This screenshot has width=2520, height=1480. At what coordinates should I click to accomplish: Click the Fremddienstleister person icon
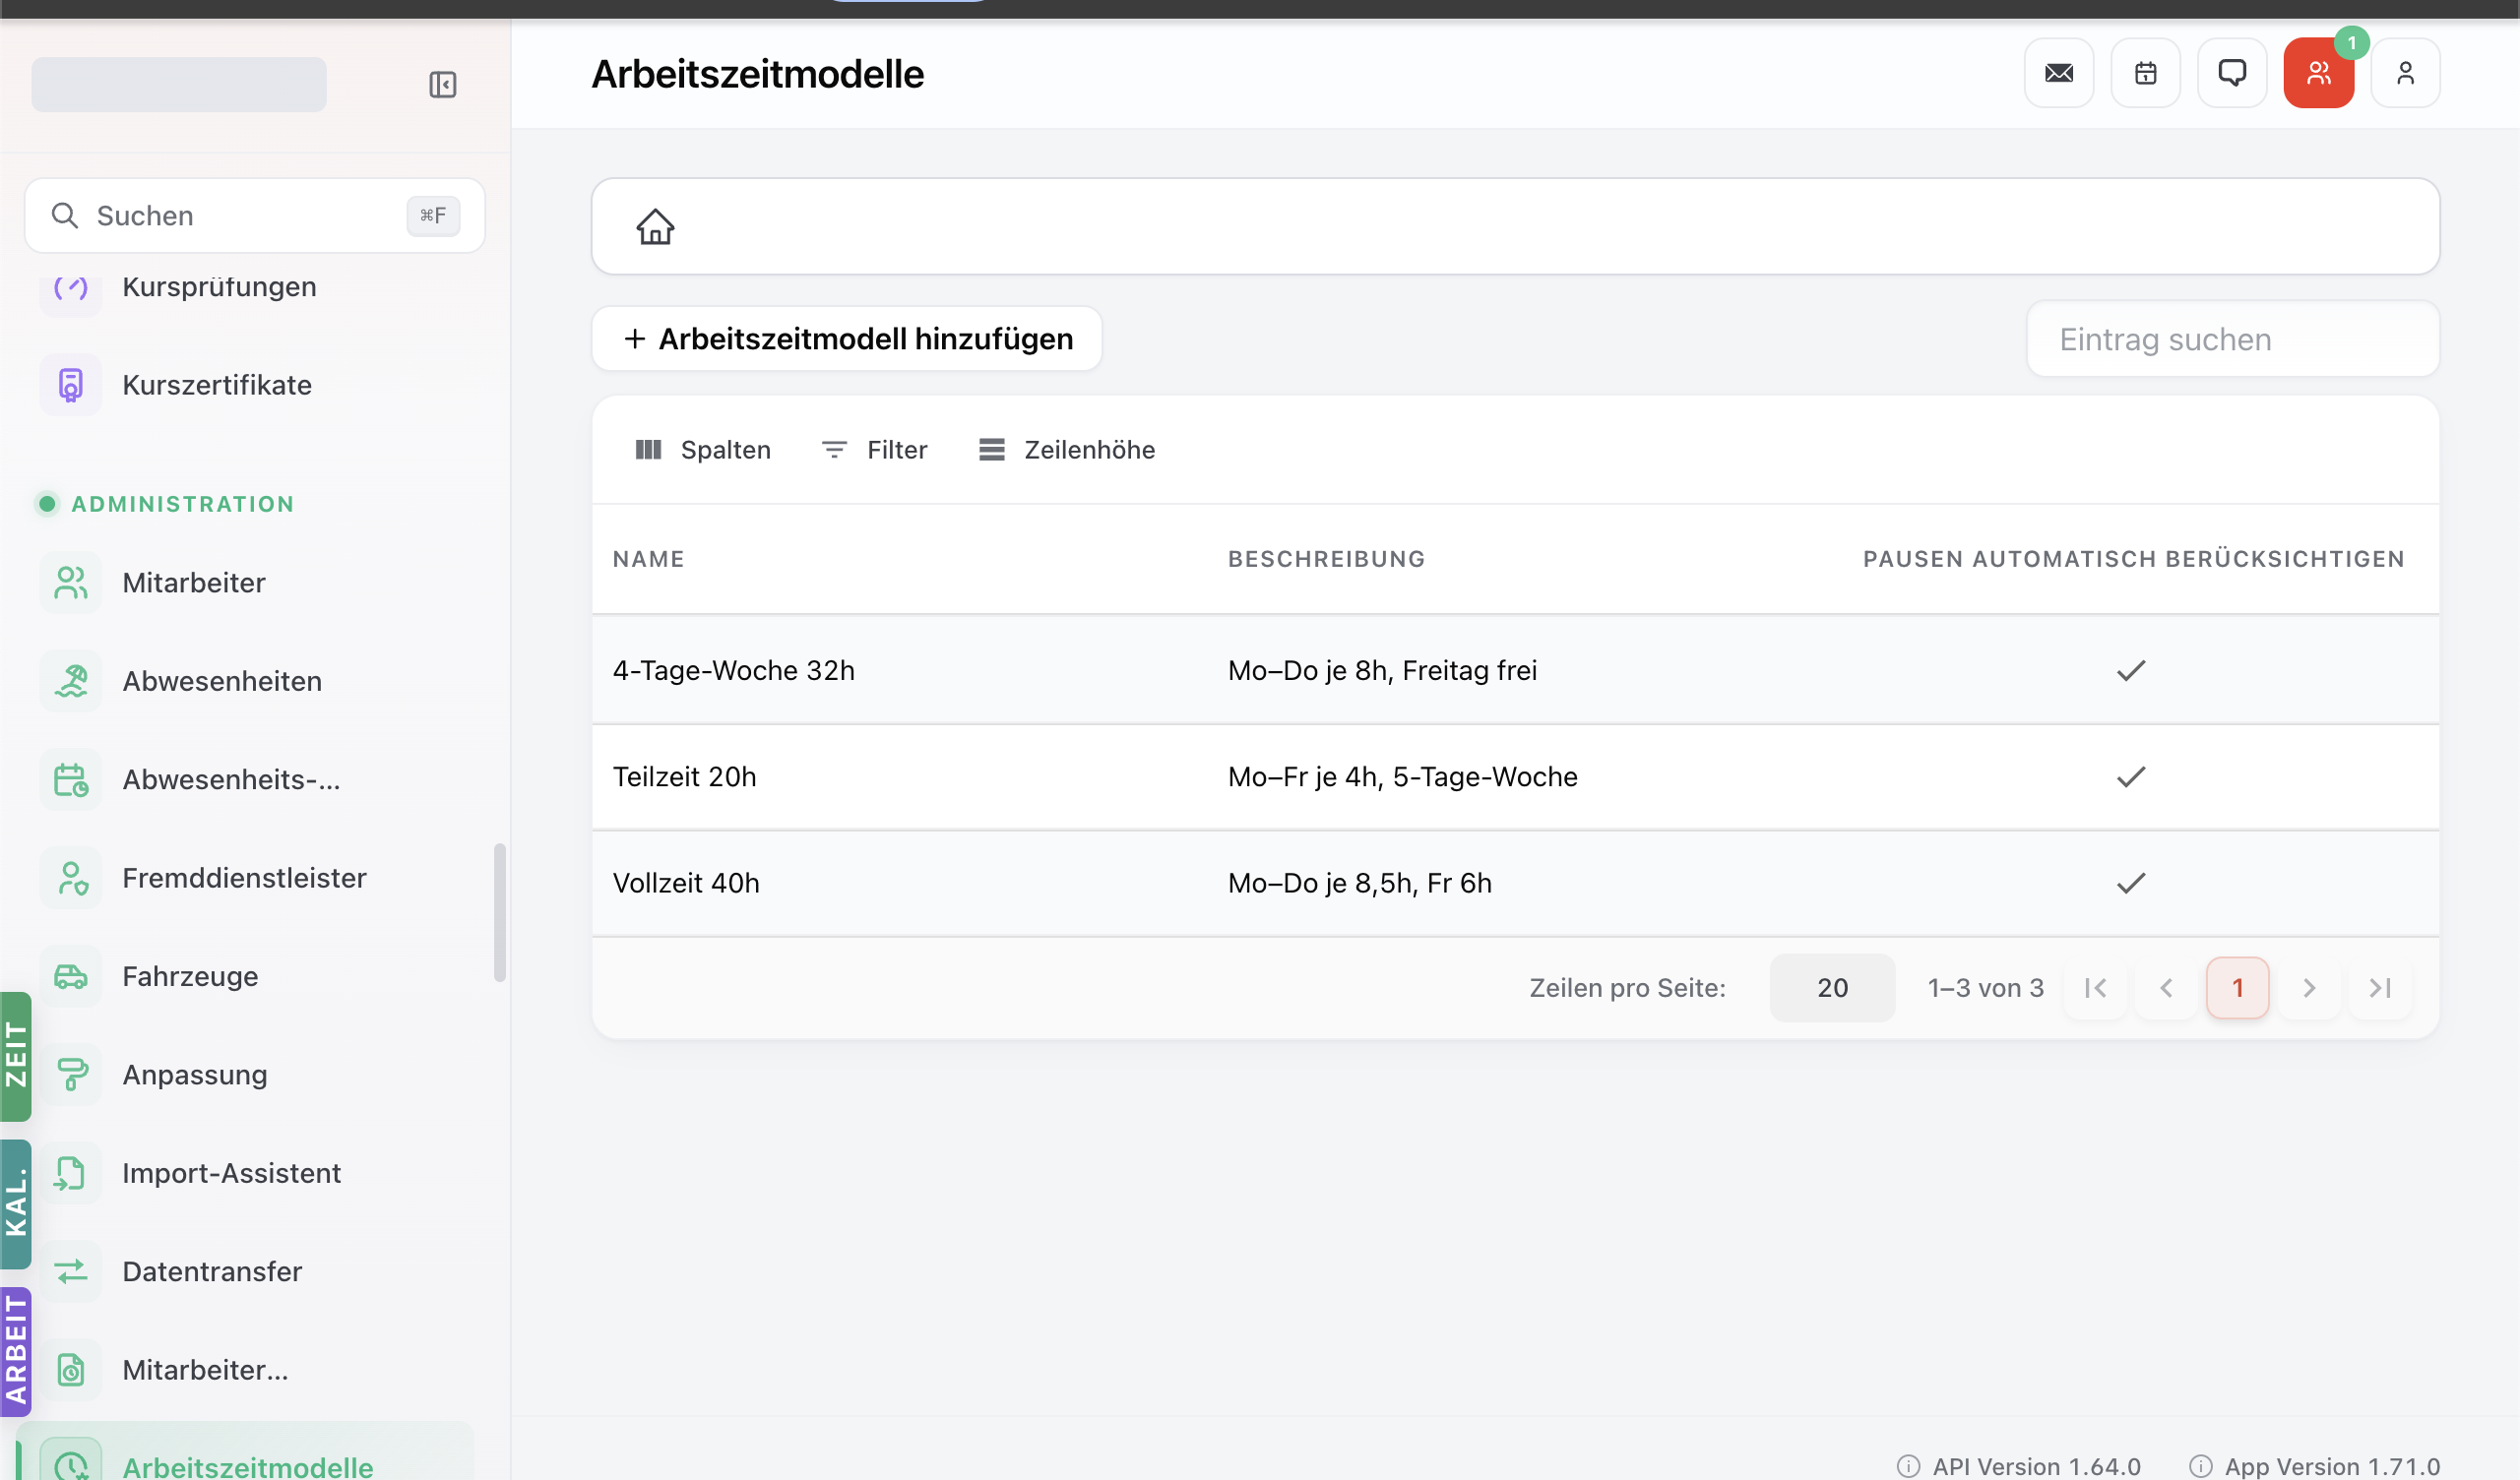click(70, 878)
